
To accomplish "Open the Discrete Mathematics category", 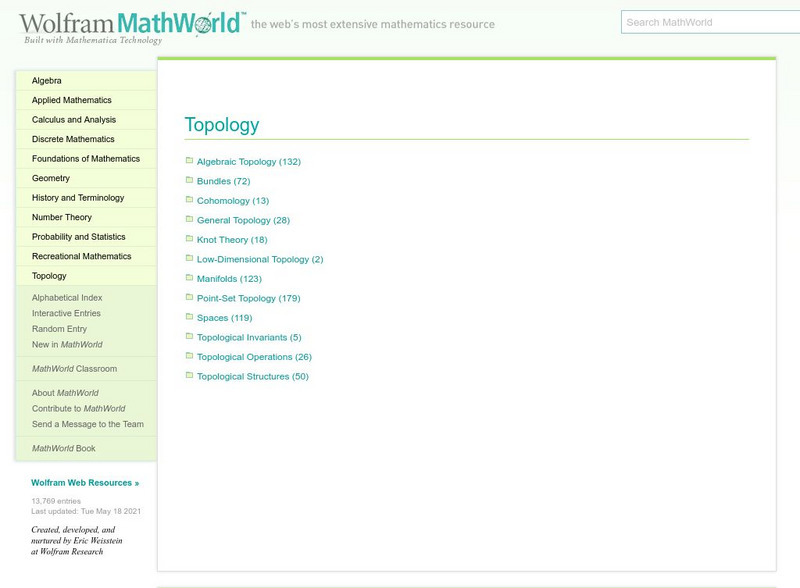I will pos(86,139).
